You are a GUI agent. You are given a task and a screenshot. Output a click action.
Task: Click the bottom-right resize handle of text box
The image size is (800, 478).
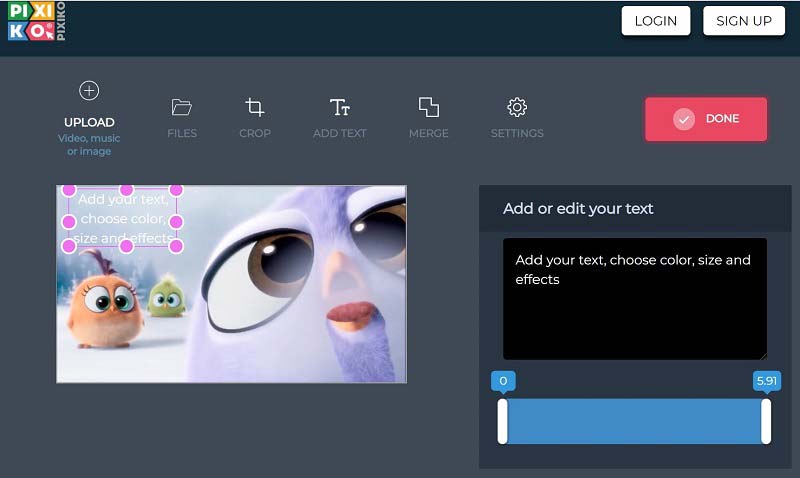[x=176, y=245]
